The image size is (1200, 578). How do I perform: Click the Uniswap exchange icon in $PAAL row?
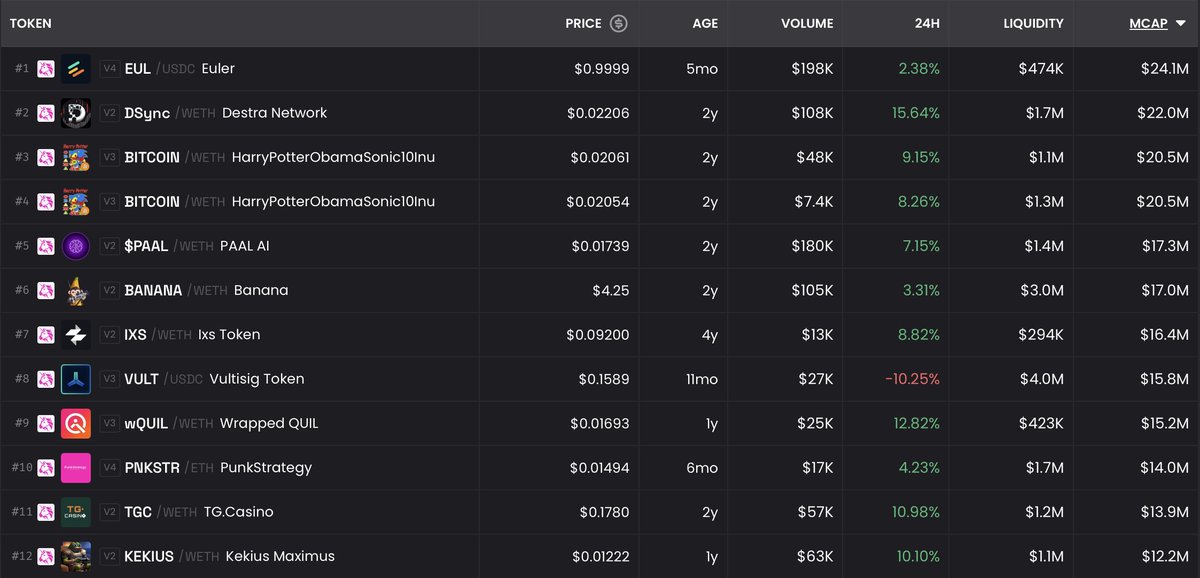(46, 246)
